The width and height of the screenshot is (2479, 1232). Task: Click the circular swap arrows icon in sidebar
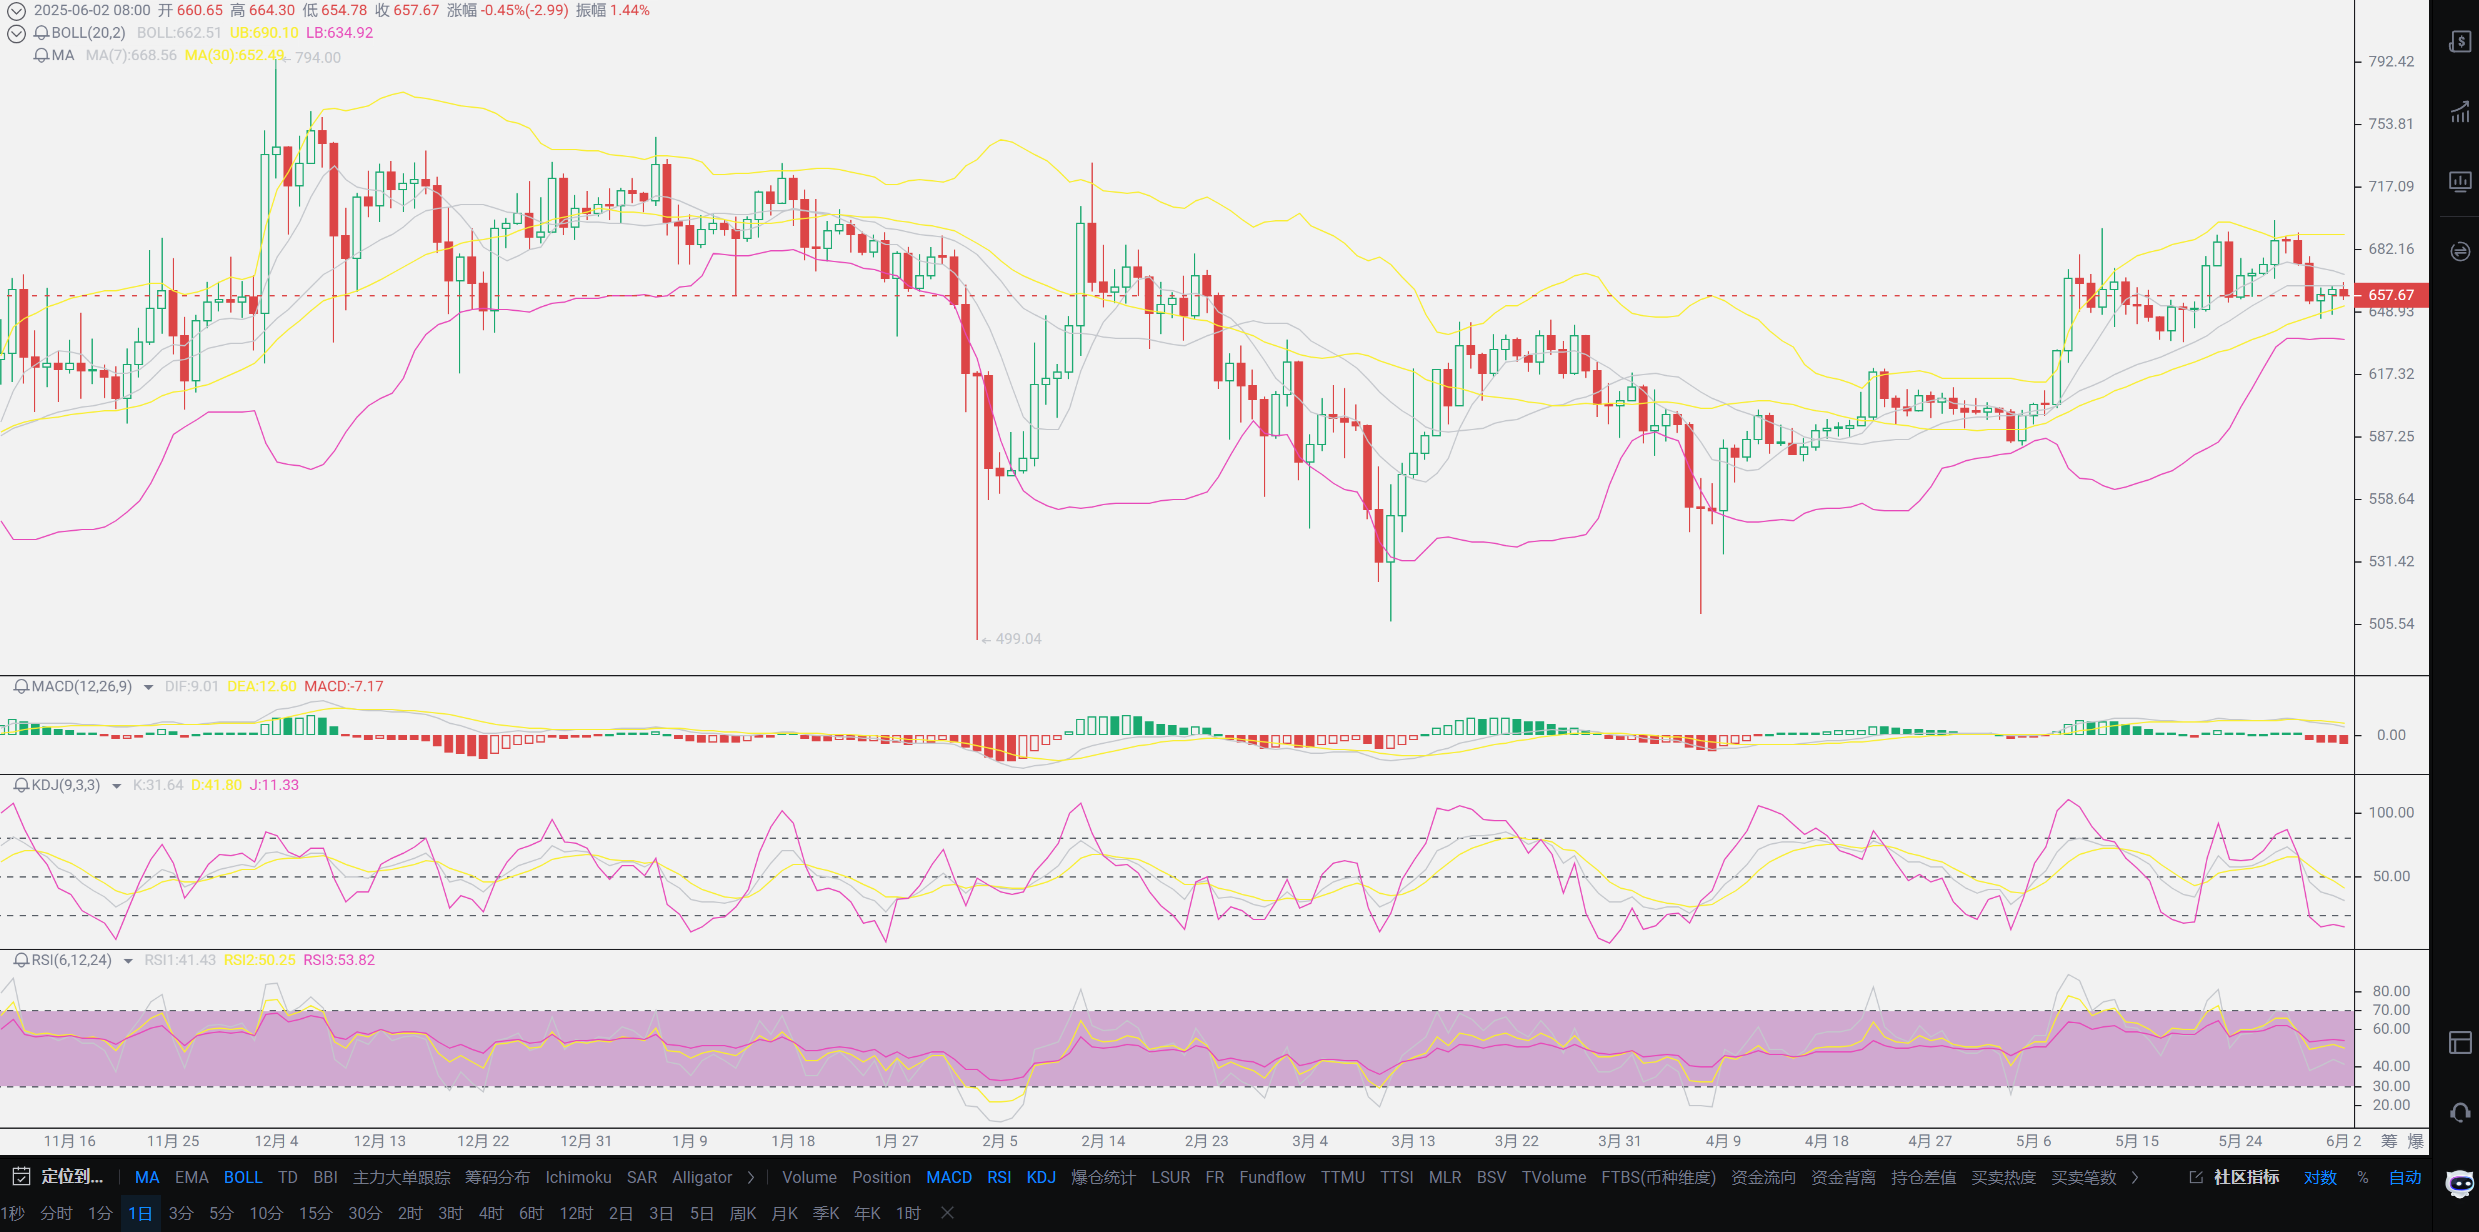click(x=2460, y=251)
